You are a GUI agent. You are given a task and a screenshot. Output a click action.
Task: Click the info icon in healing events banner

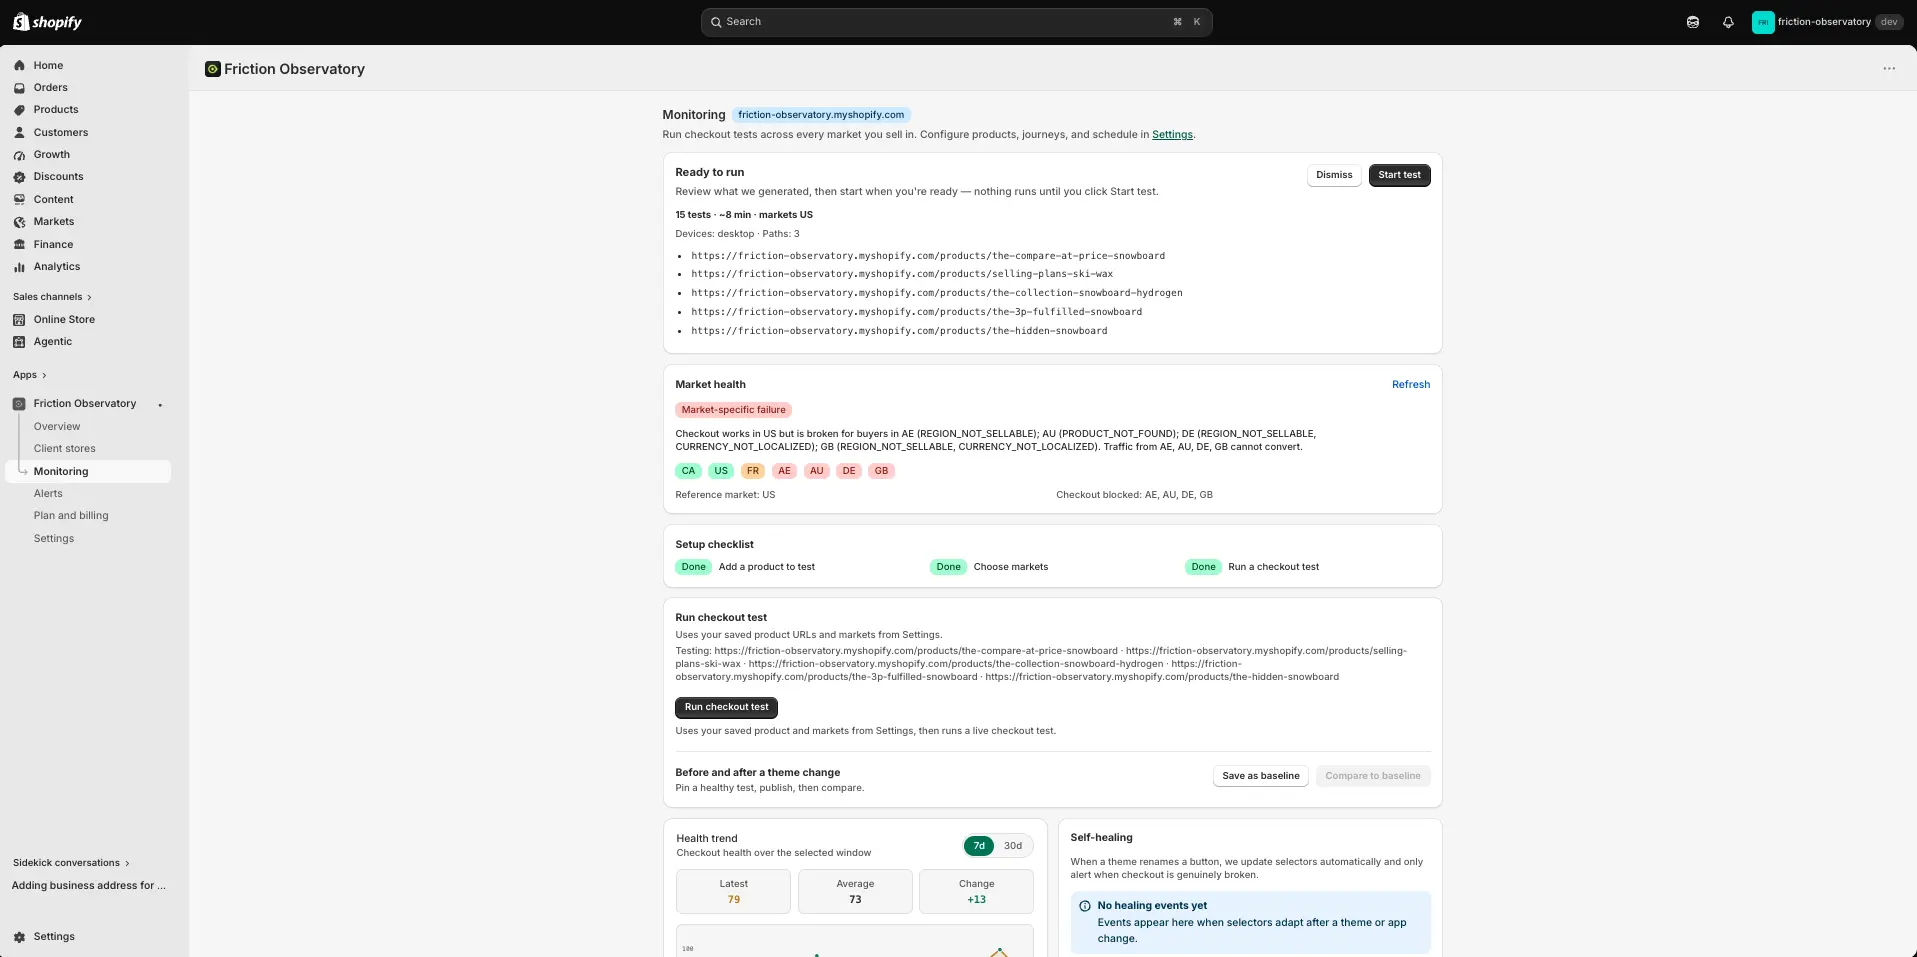[x=1085, y=906]
